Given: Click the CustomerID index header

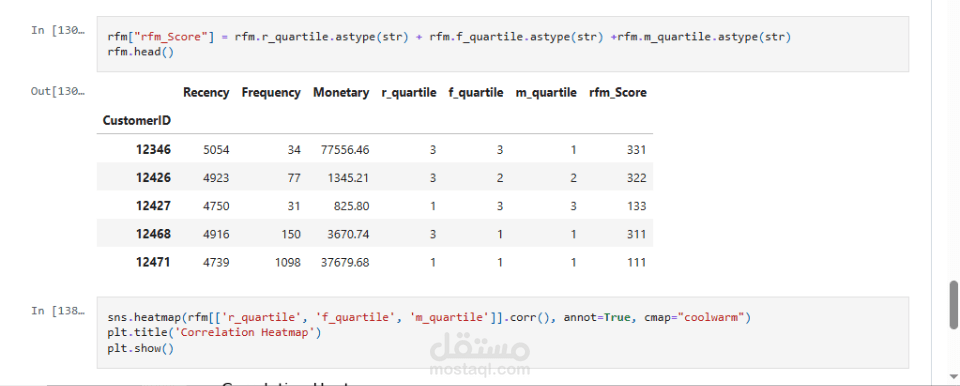Looking at the screenshot, I should pos(137,121).
